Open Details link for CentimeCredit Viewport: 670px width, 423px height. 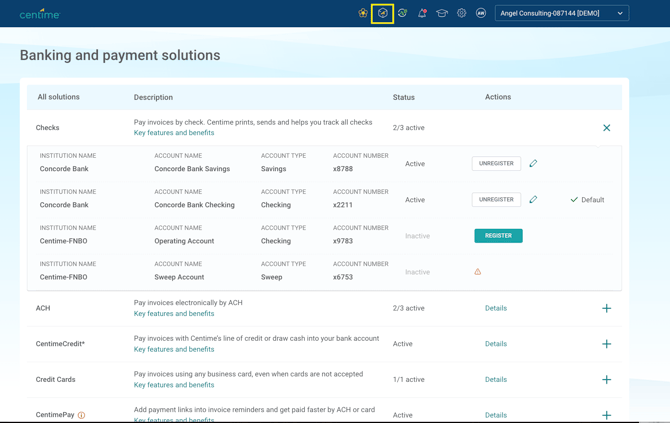click(x=496, y=344)
